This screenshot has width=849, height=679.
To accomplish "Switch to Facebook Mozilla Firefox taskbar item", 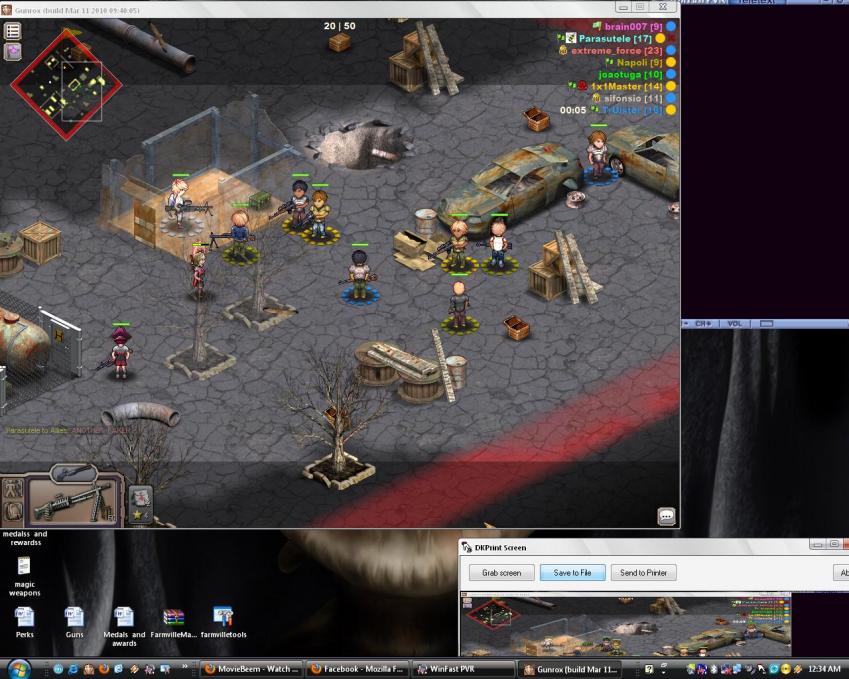I will [356, 669].
